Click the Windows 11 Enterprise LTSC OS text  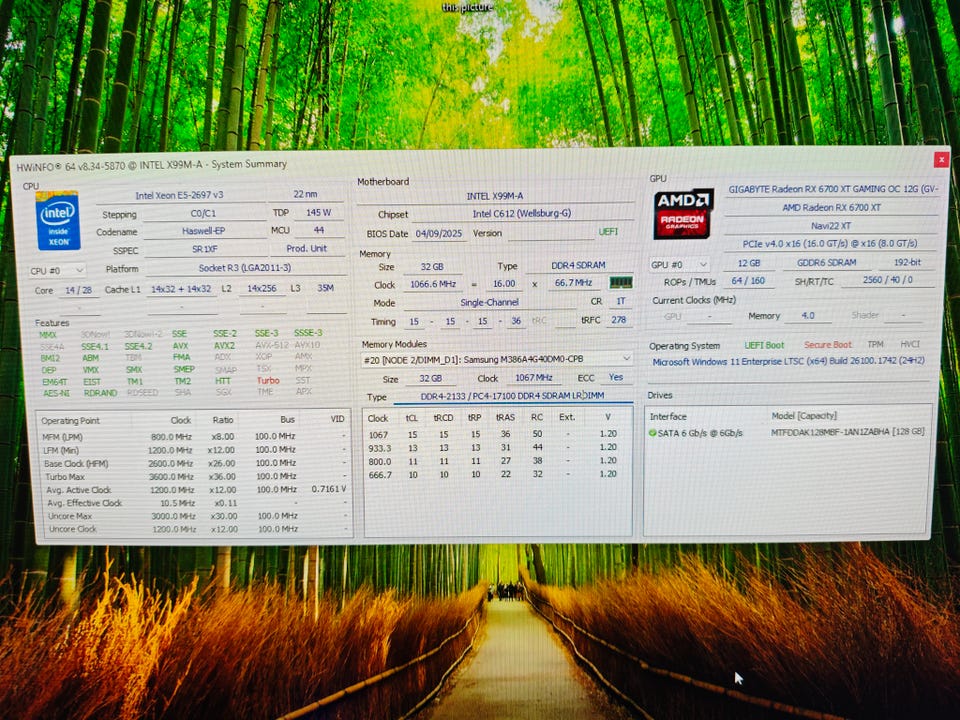click(x=788, y=362)
